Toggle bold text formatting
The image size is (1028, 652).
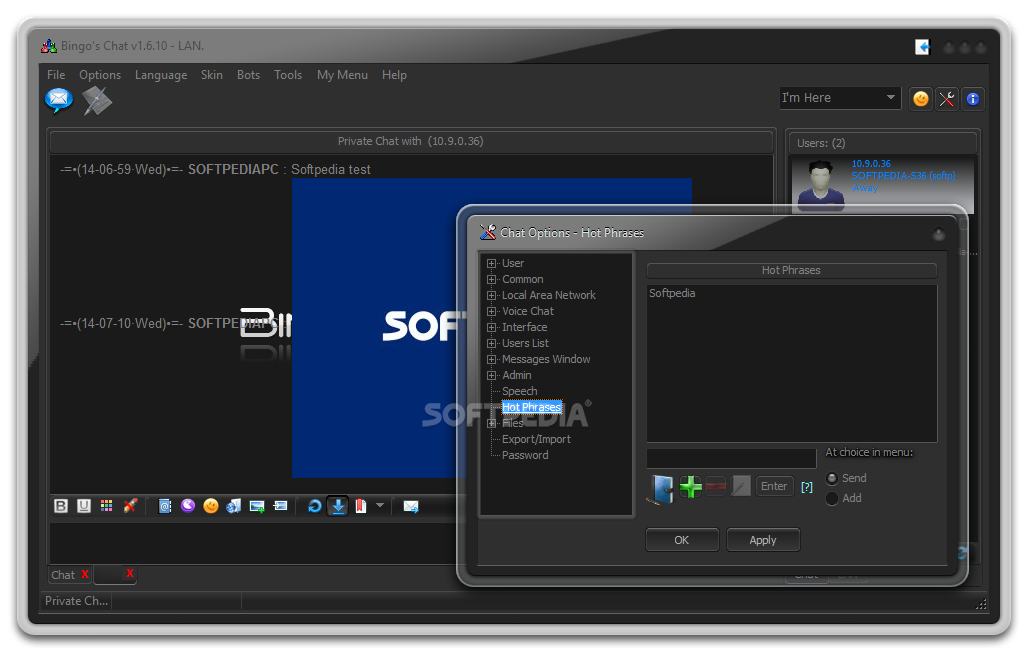point(61,506)
